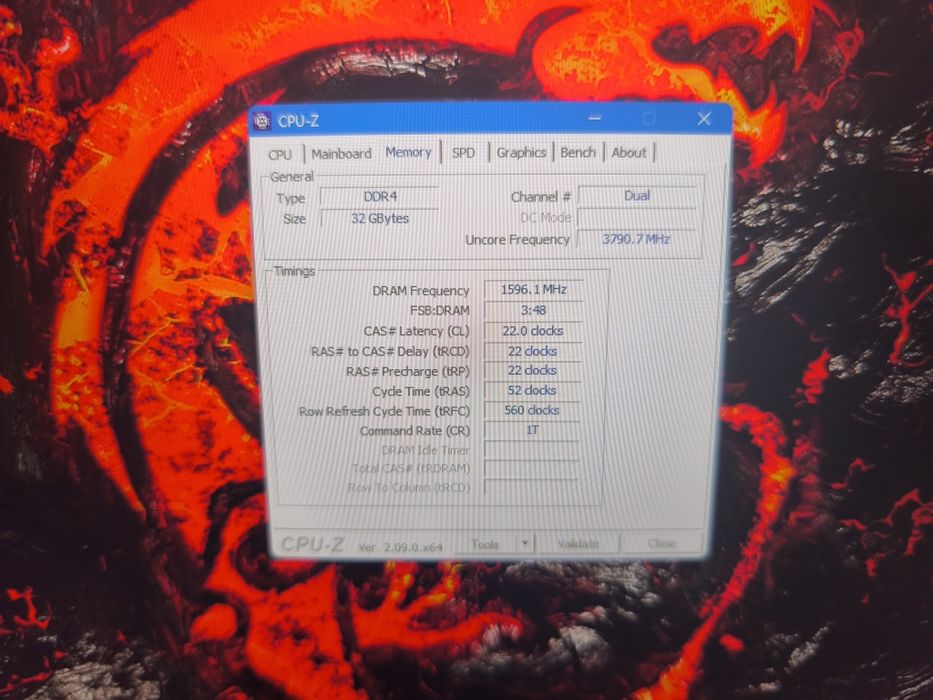Image resolution: width=933 pixels, height=700 pixels.
Task: Close CPU-Z with the title bar X
Action: pos(704,119)
